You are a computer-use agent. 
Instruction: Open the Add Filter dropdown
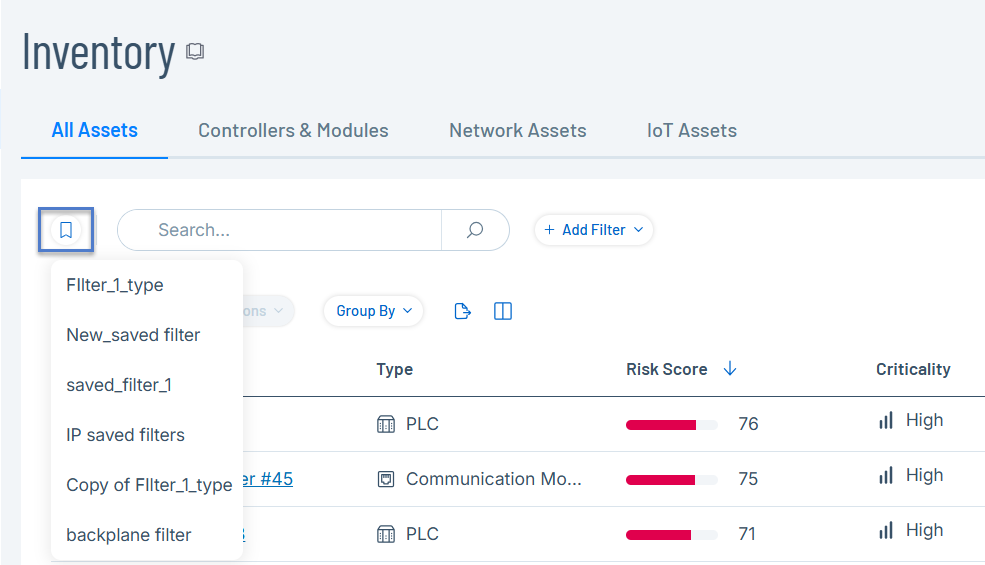click(594, 230)
